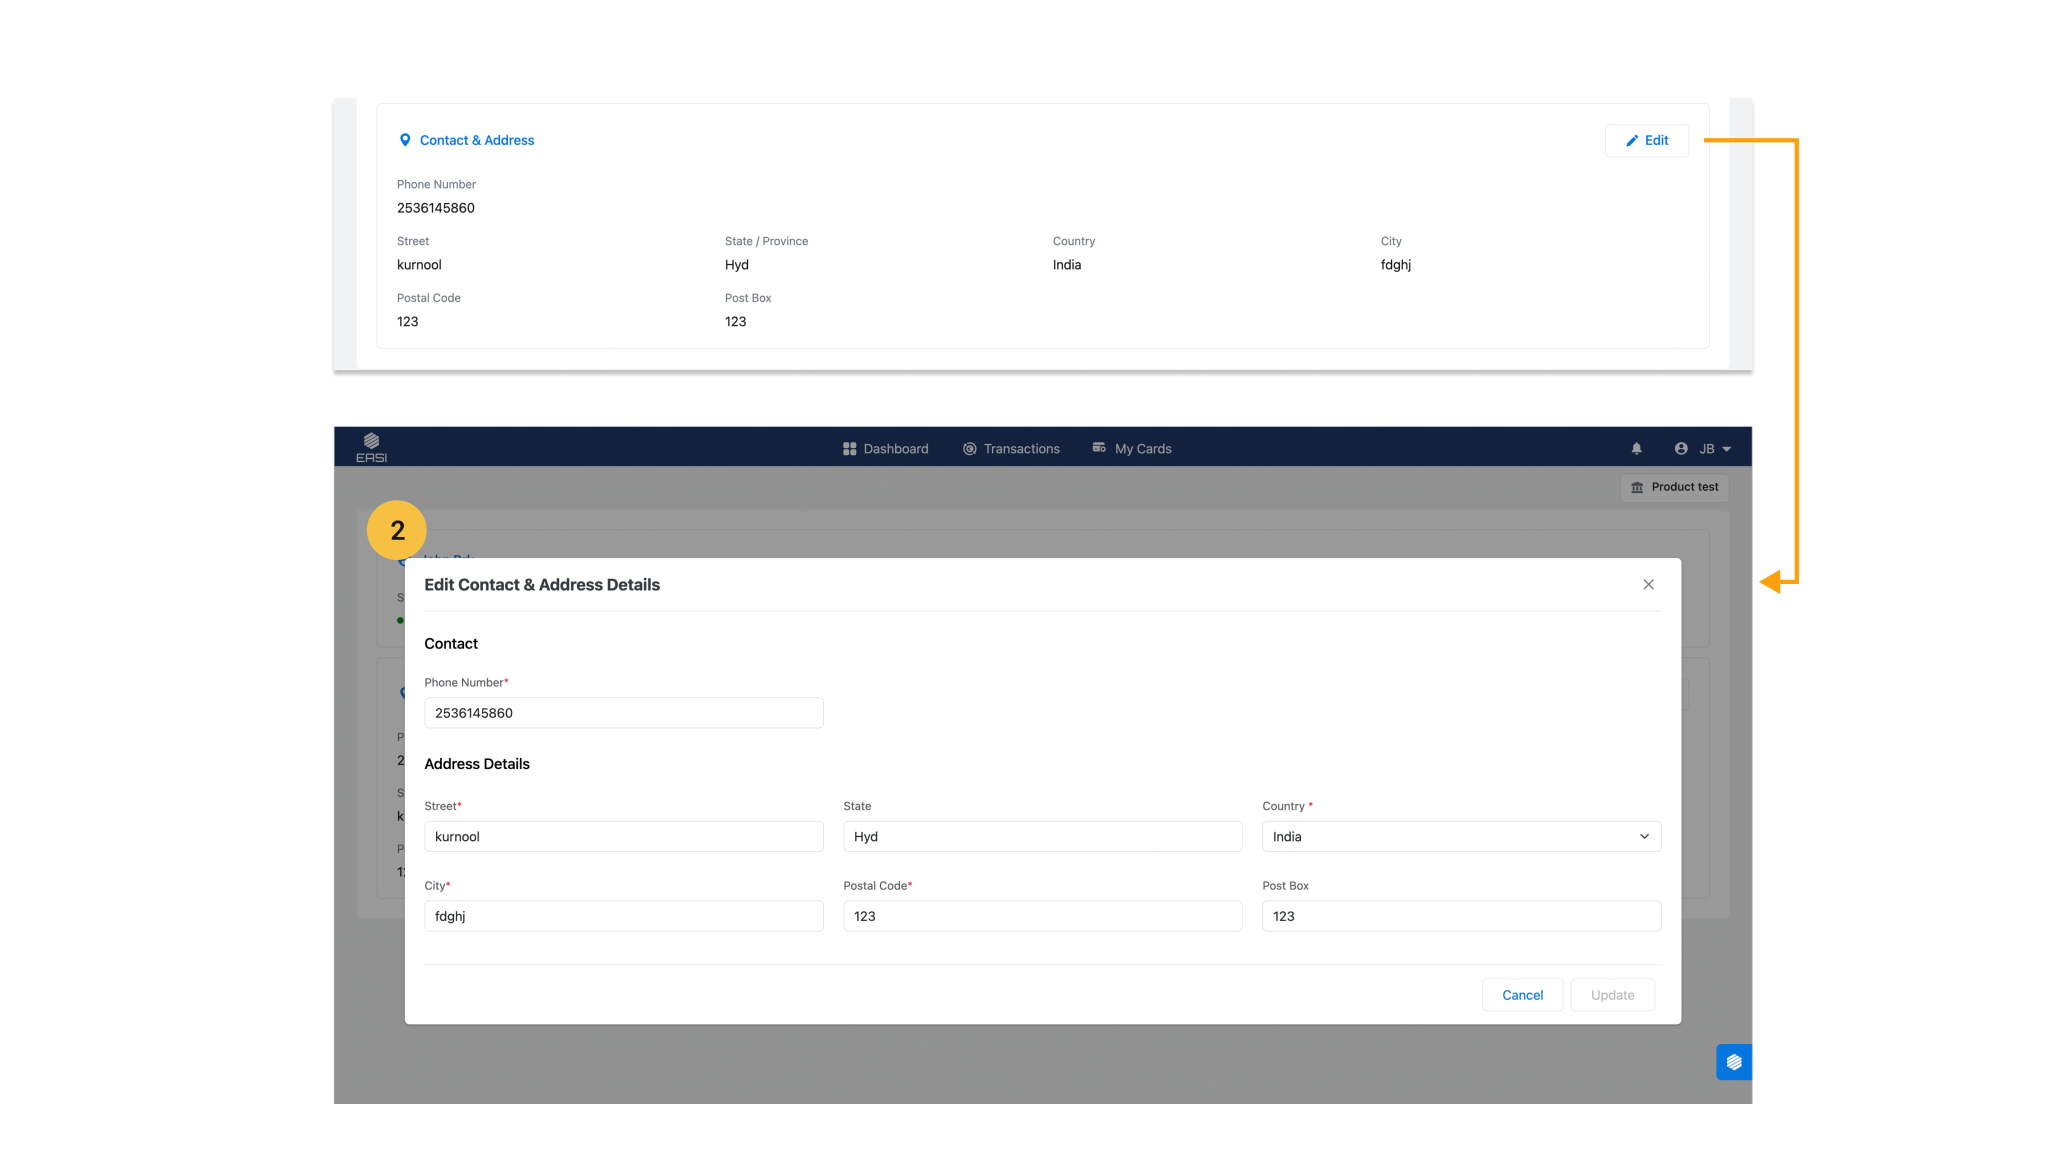Click the State field containing Hyd
The height and width of the screenshot is (1152, 2048).
click(1042, 837)
